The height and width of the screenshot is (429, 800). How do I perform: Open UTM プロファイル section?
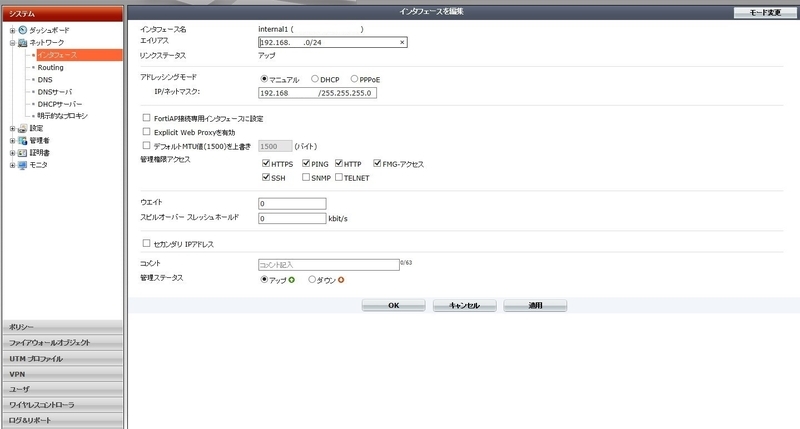click(63, 359)
